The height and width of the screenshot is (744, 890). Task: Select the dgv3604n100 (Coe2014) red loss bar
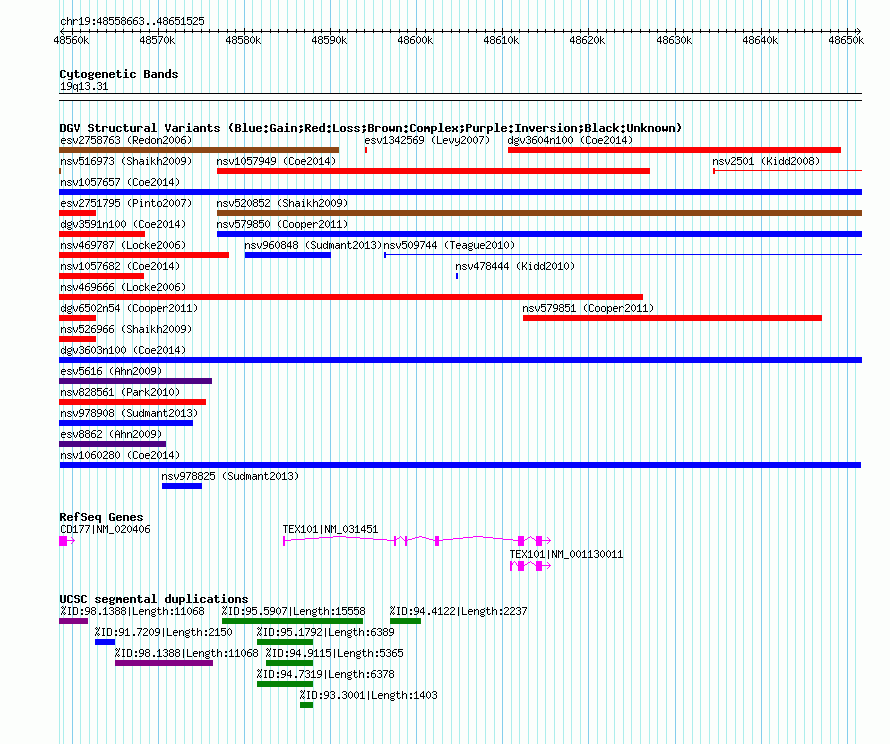pos(674,150)
